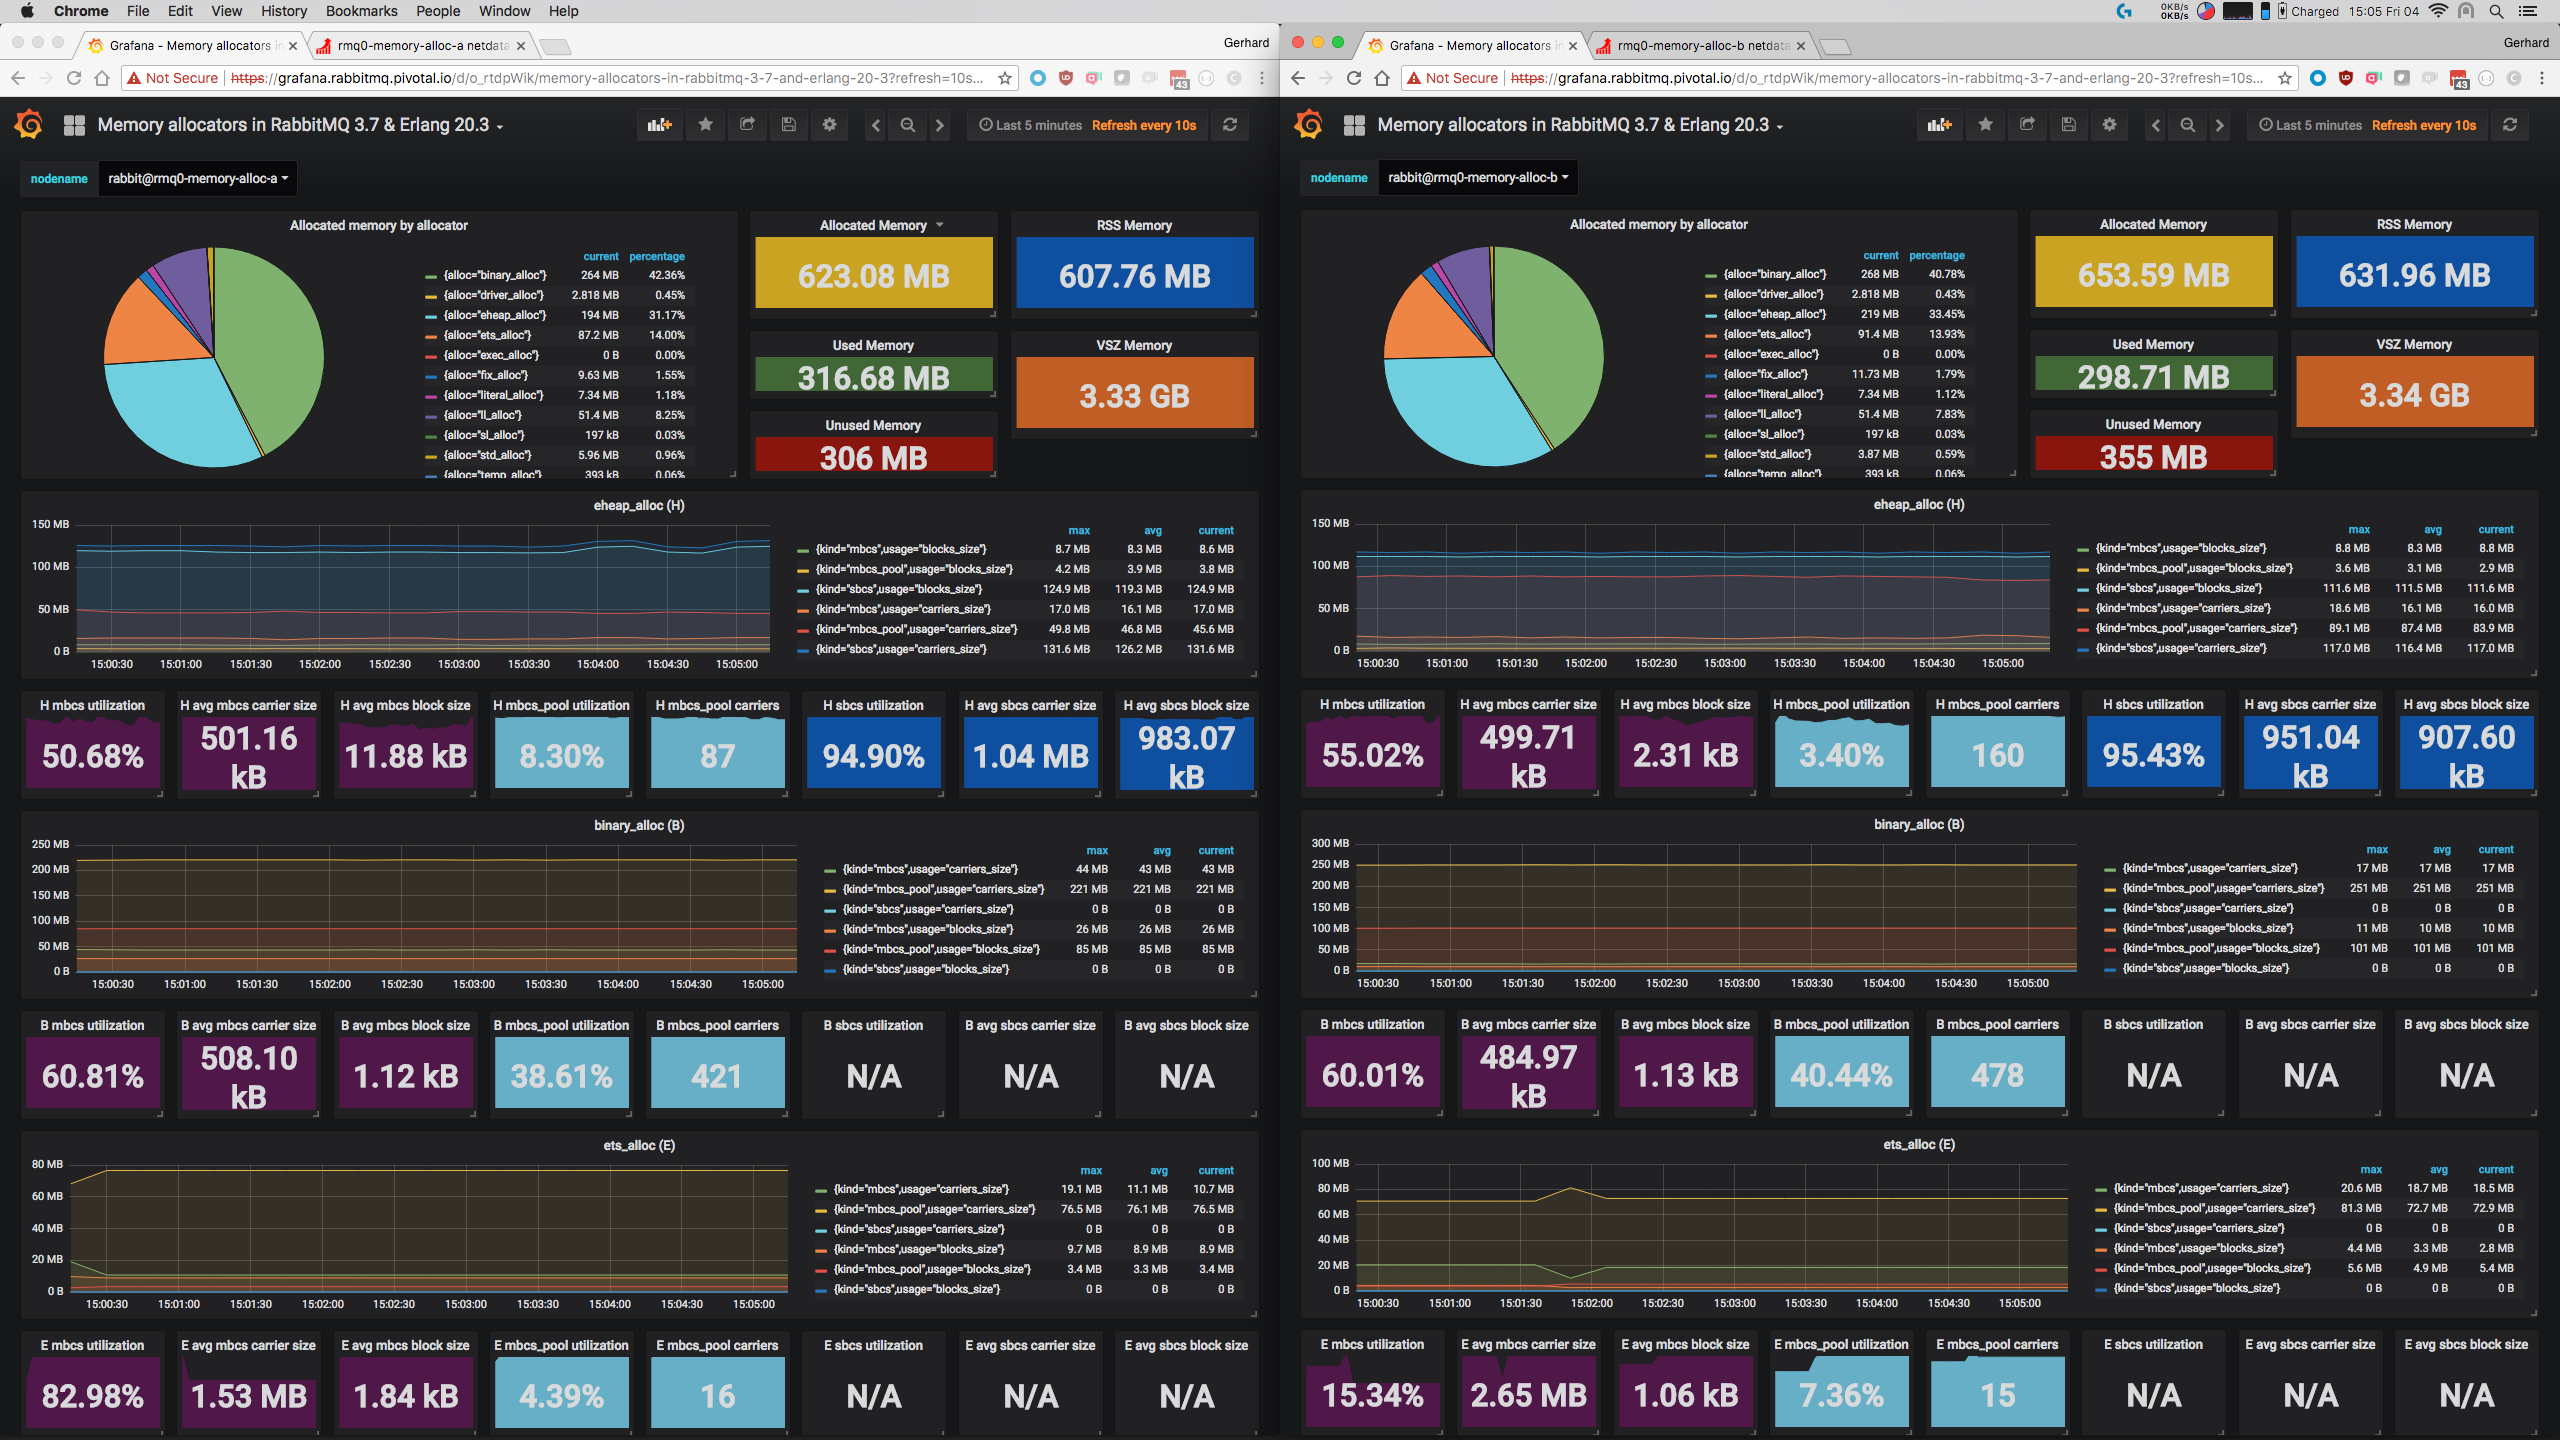This screenshot has width=2560, height=1440.
Task: Open People menu in menu bar
Action: [x=438, y=11]
